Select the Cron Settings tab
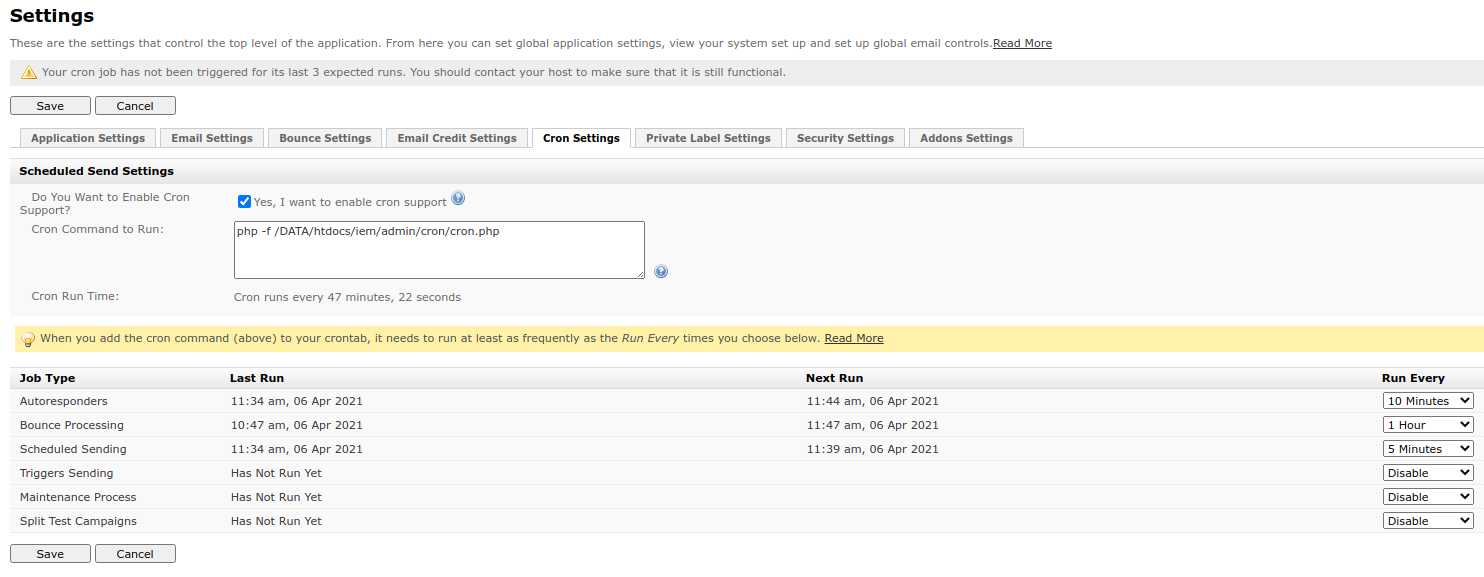 pyautogui.click(x=581, y=138)
